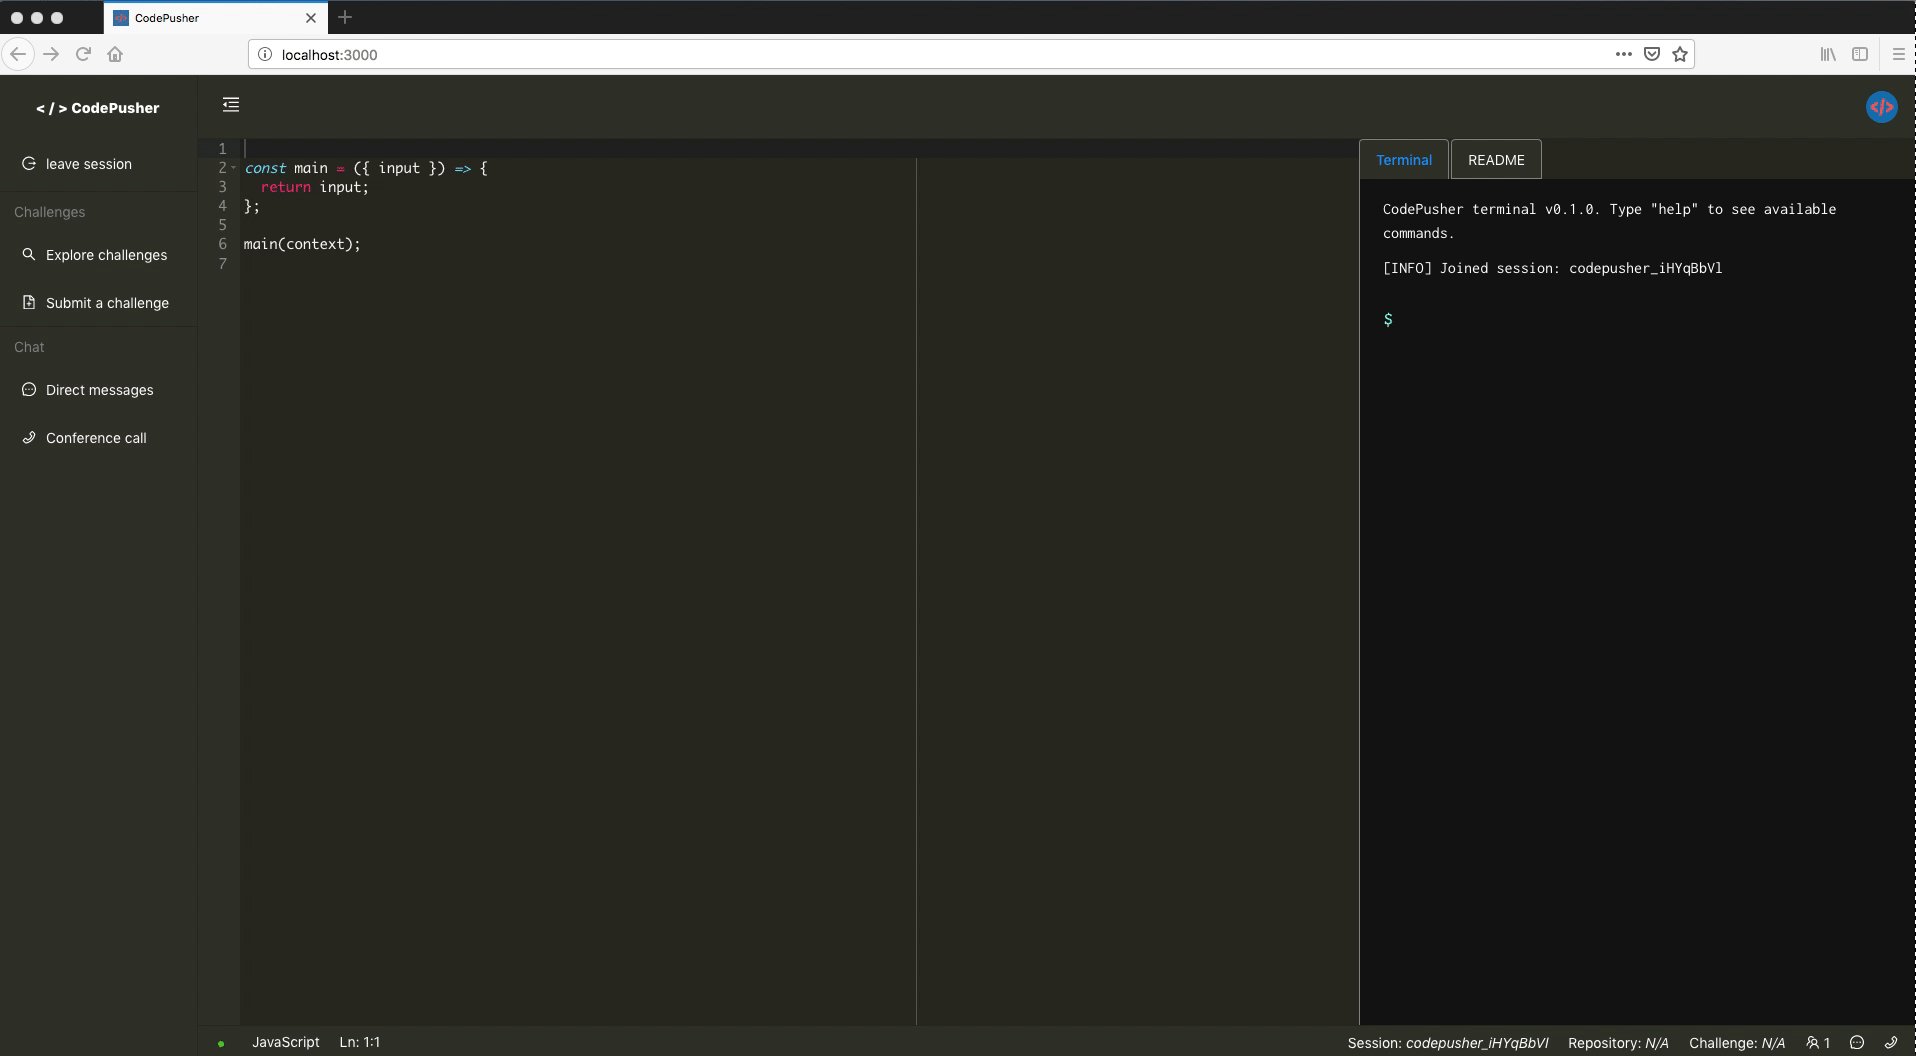Start a Conference call
Viewport: 1916px width, 1056px height.
99,438
